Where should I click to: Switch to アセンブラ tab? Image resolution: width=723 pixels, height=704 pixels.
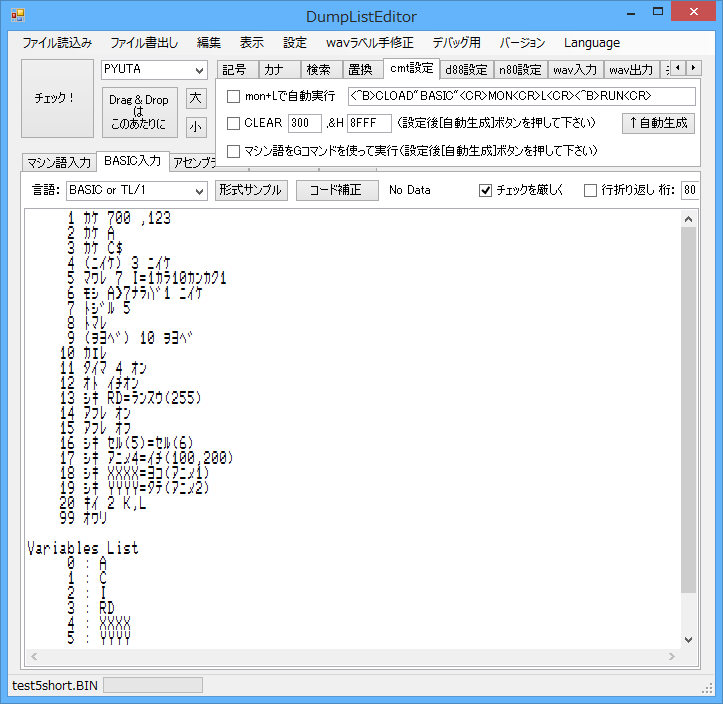194,162
